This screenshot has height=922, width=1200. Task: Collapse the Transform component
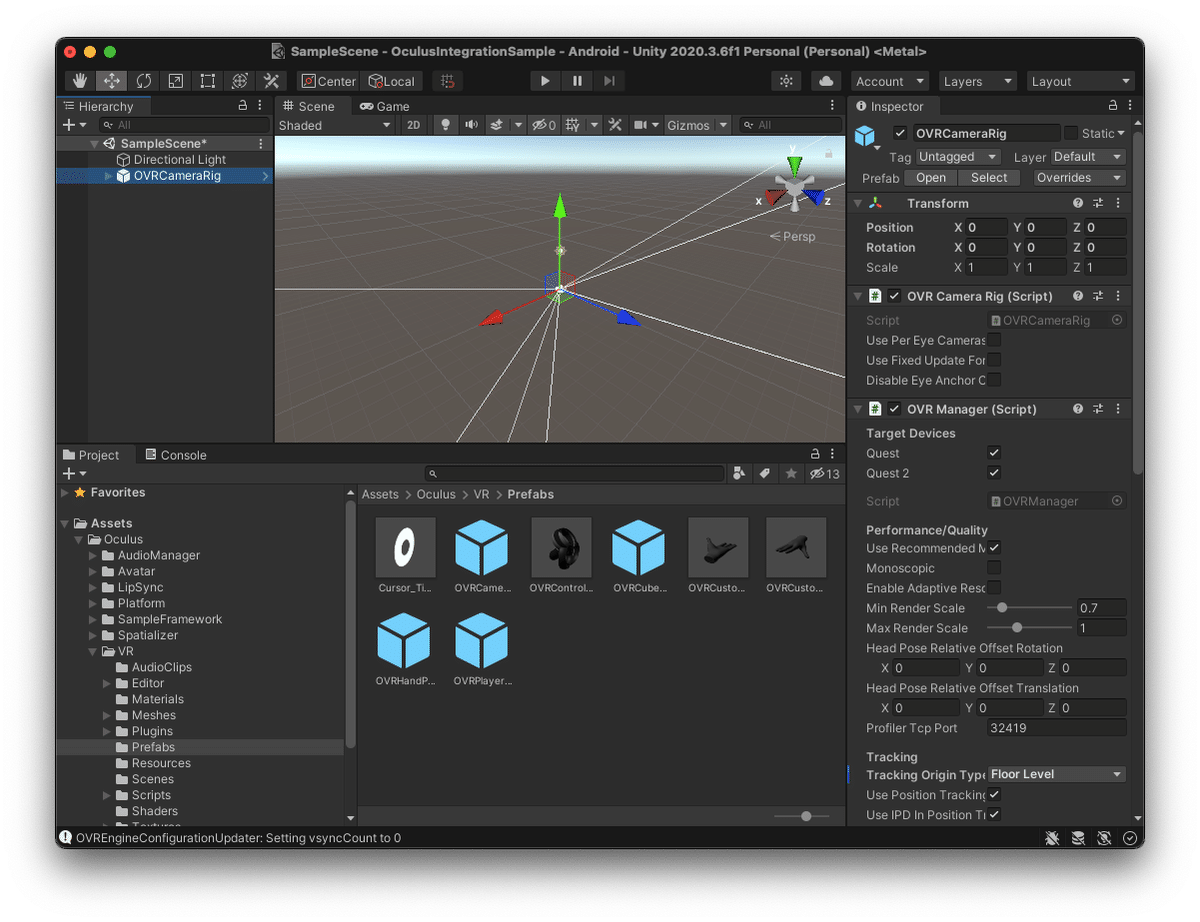point(858,203)
